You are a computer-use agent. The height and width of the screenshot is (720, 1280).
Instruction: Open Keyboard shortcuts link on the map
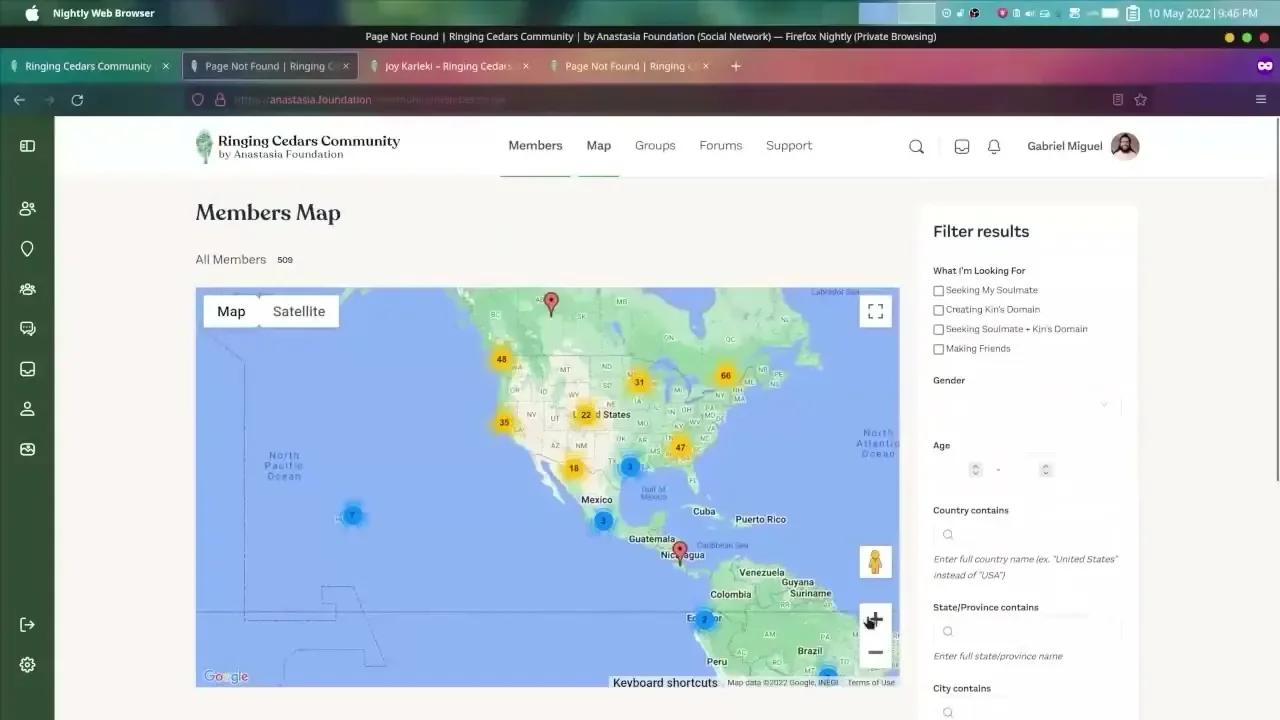(665, 683)
